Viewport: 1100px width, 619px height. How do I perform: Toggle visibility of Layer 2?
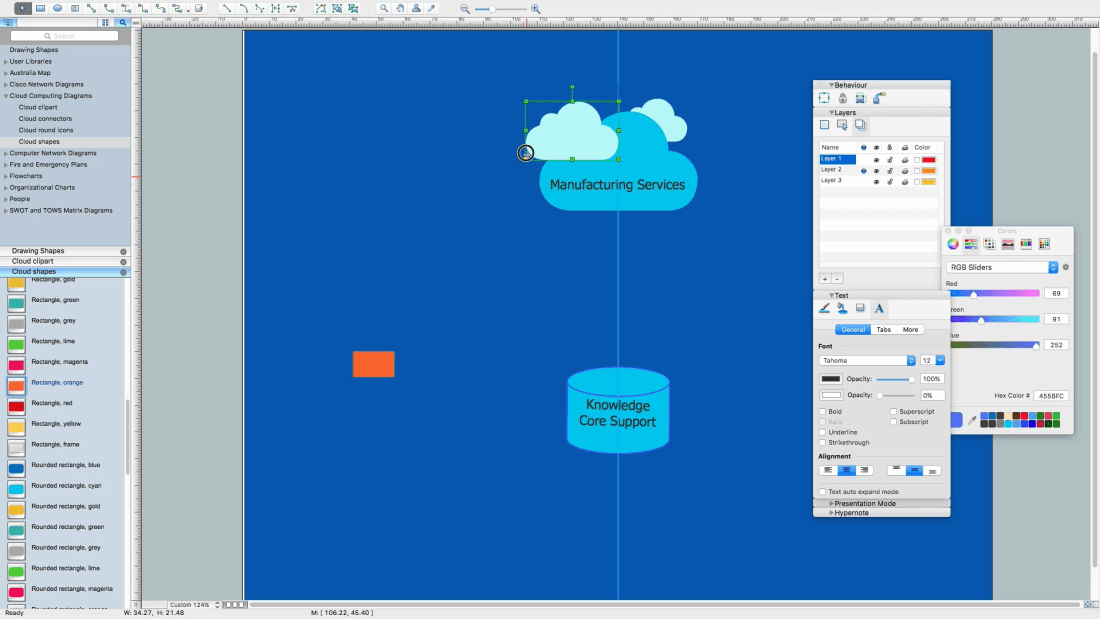coord(876,170)
